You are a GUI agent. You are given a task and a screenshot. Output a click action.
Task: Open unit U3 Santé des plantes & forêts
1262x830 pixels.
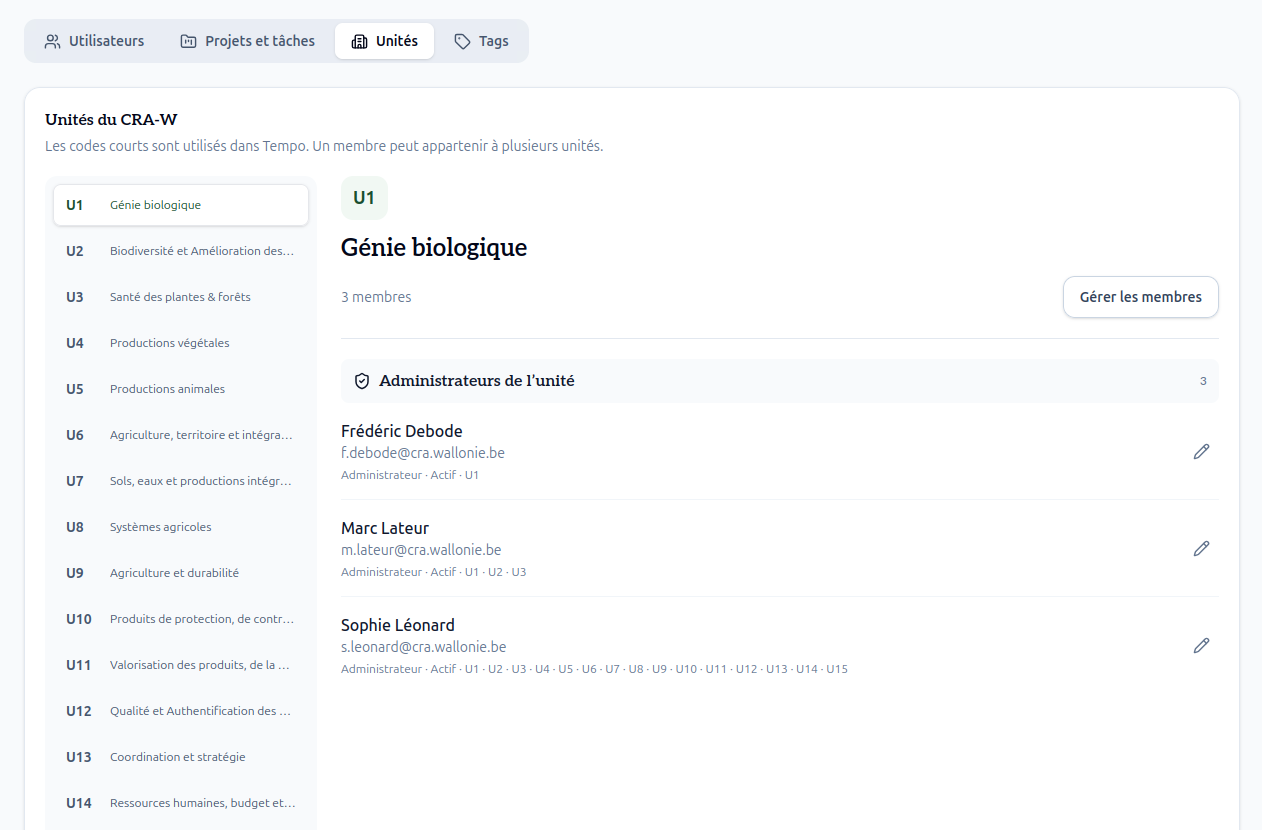pos(181,297)
